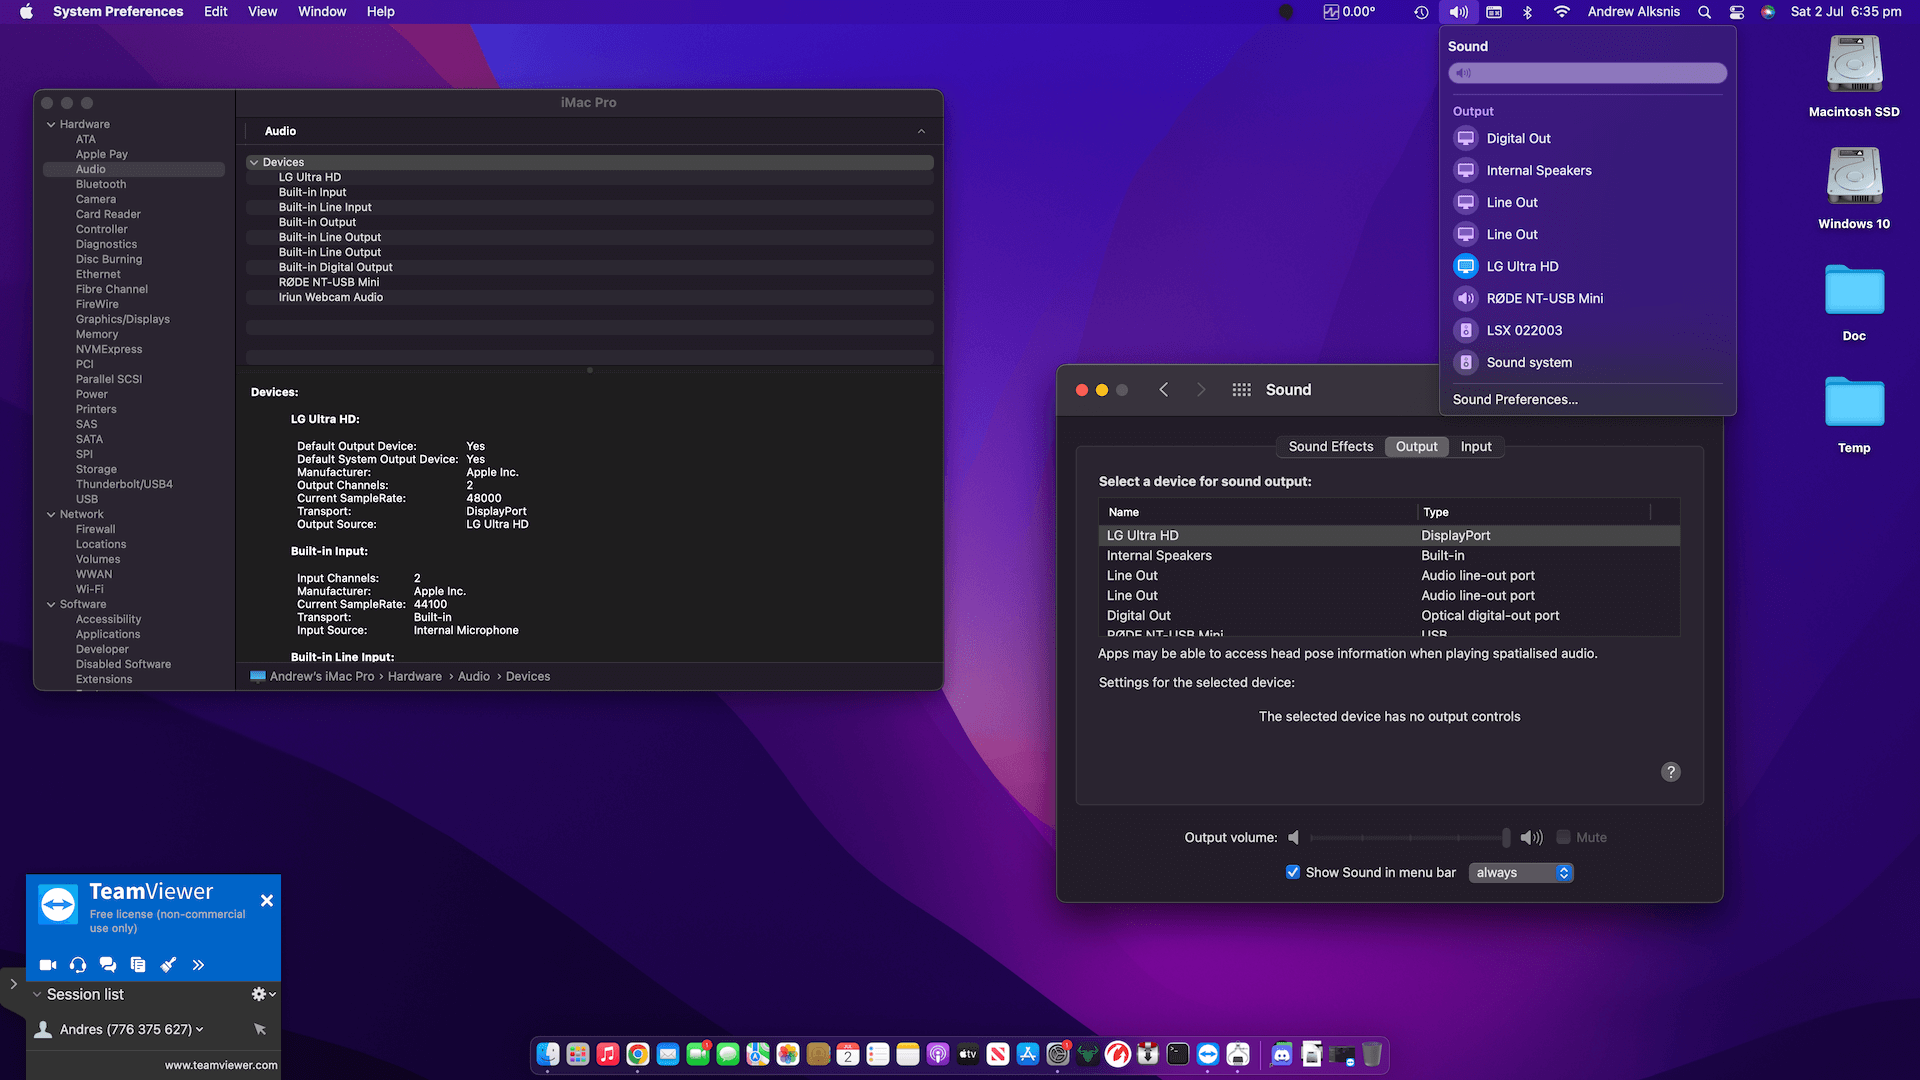Select the TeamViewer whiteboard brush icon
The width and height of the screenshot is (1920, 1080).
click(168, 964)
